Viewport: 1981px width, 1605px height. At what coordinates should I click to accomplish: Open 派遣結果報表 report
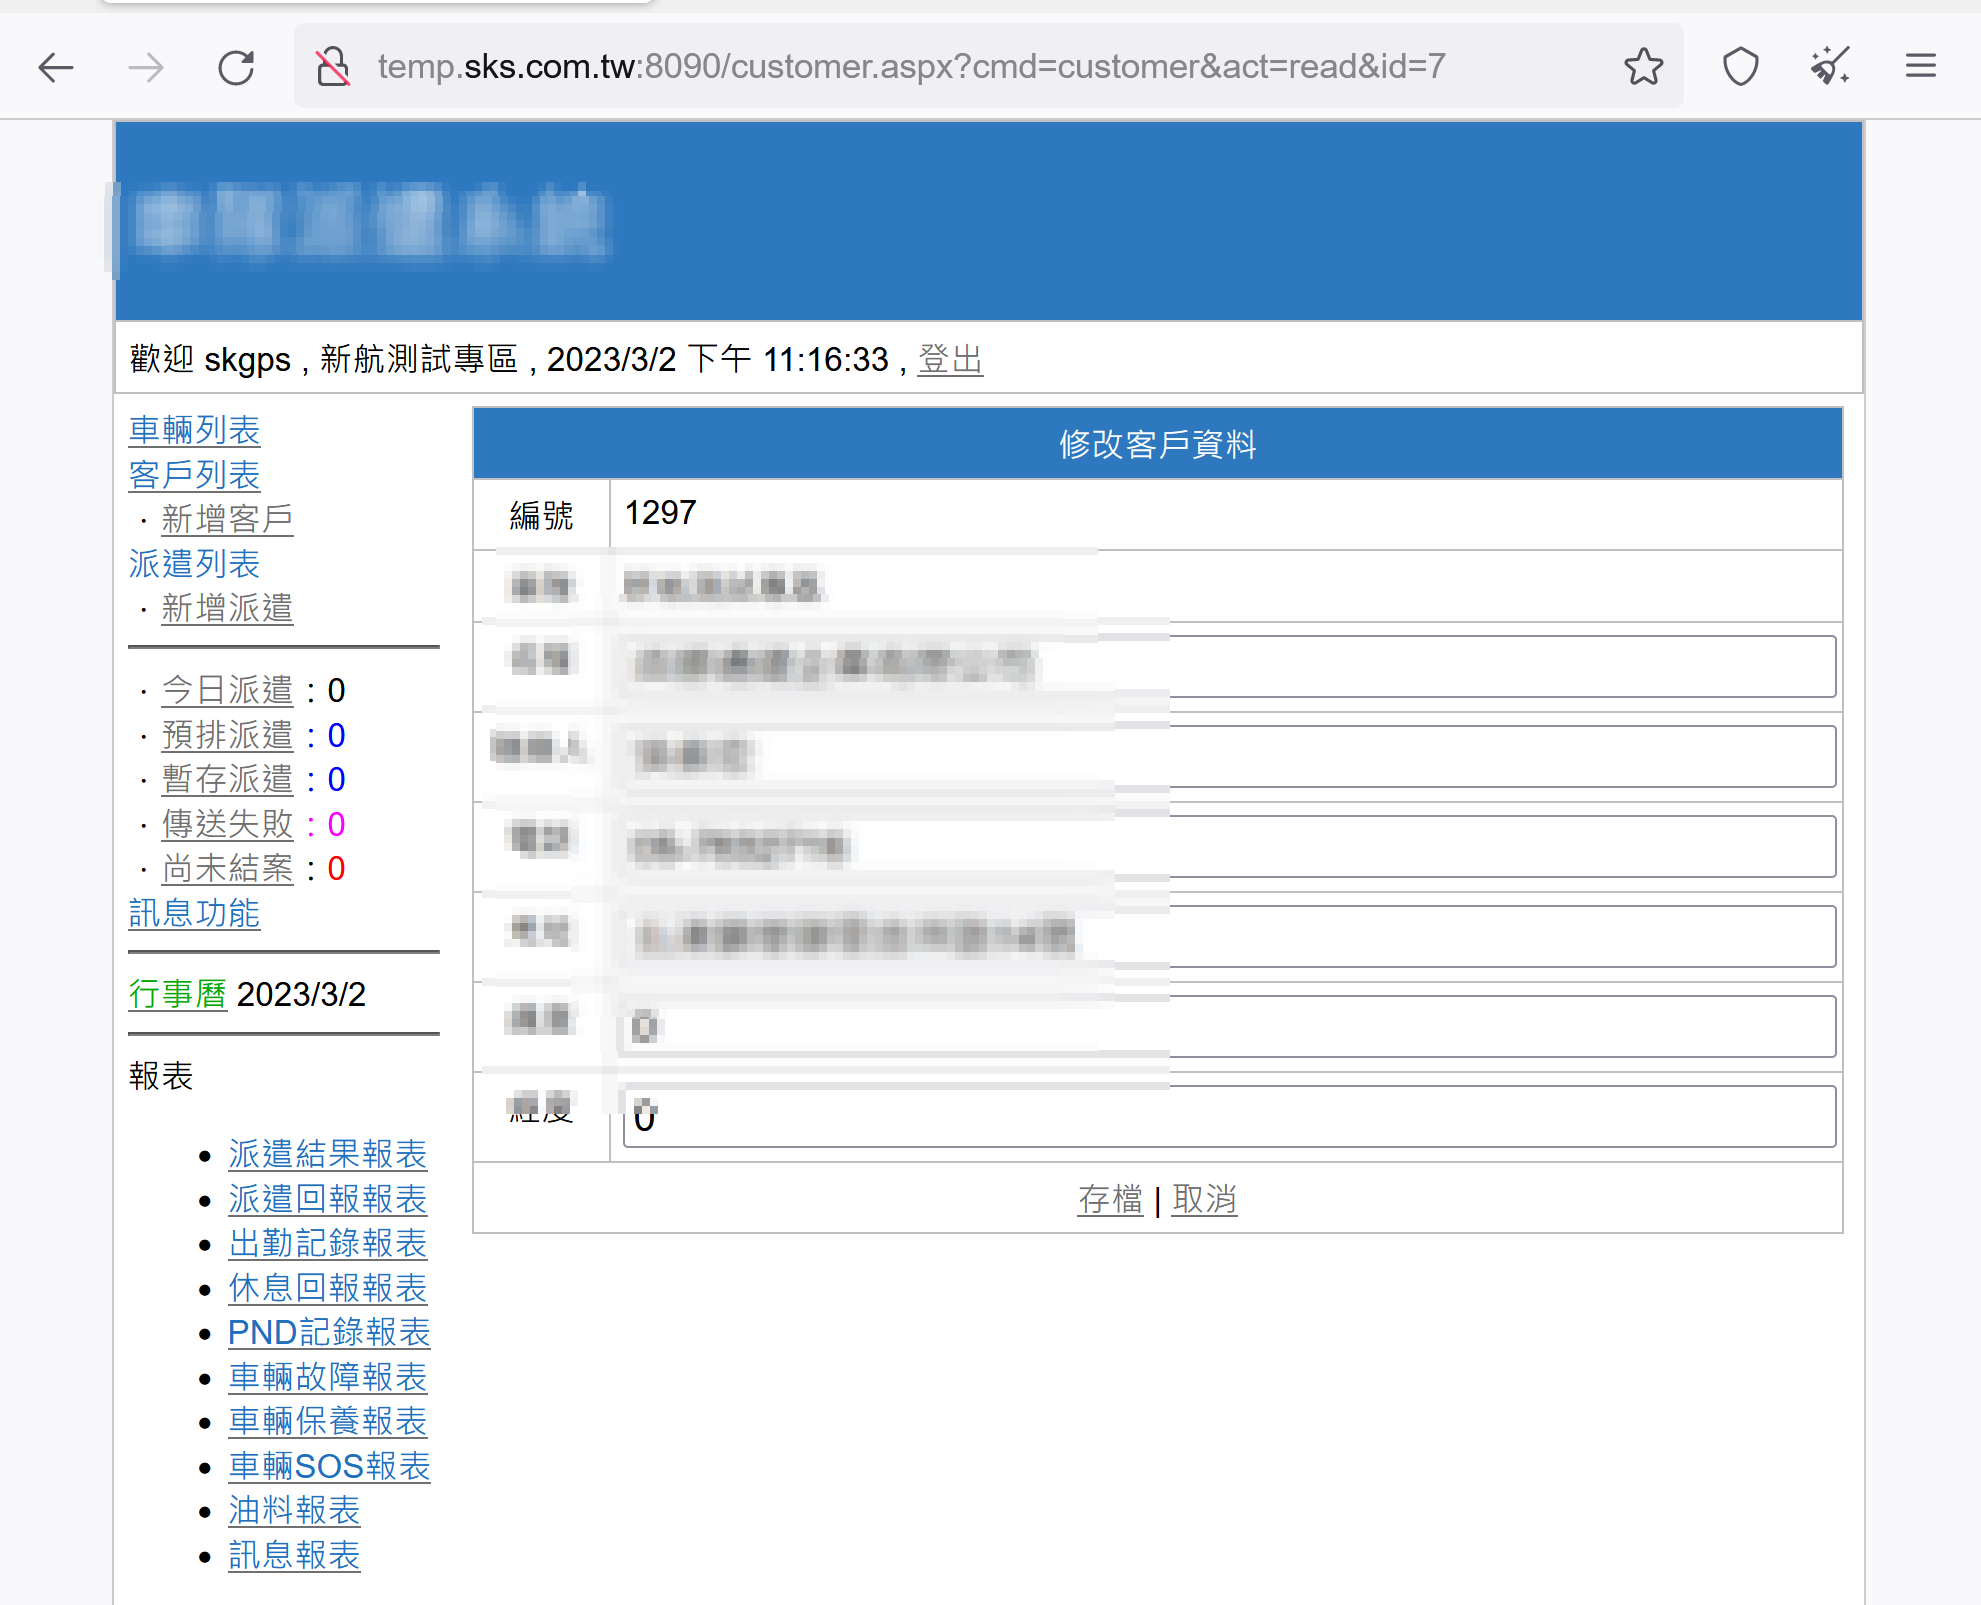(x=327, y=1154)
